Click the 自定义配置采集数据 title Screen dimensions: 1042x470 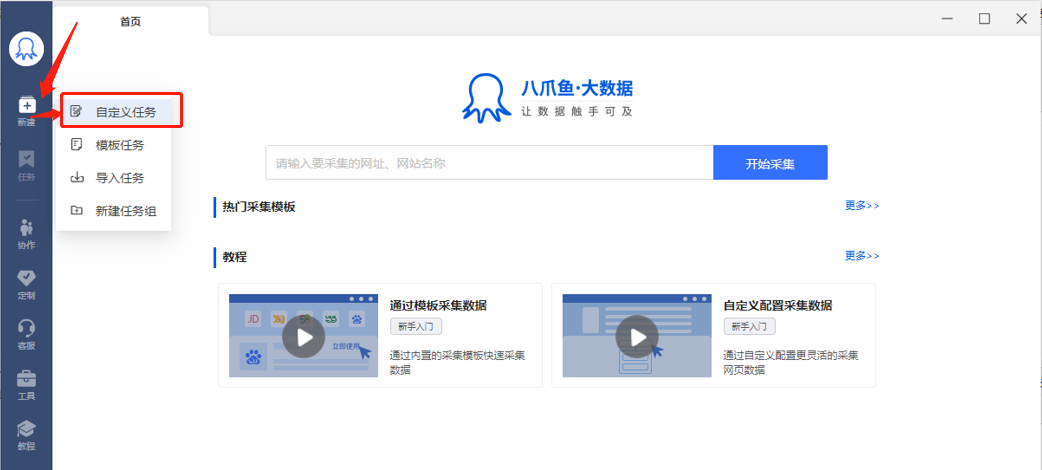[778, 306]
